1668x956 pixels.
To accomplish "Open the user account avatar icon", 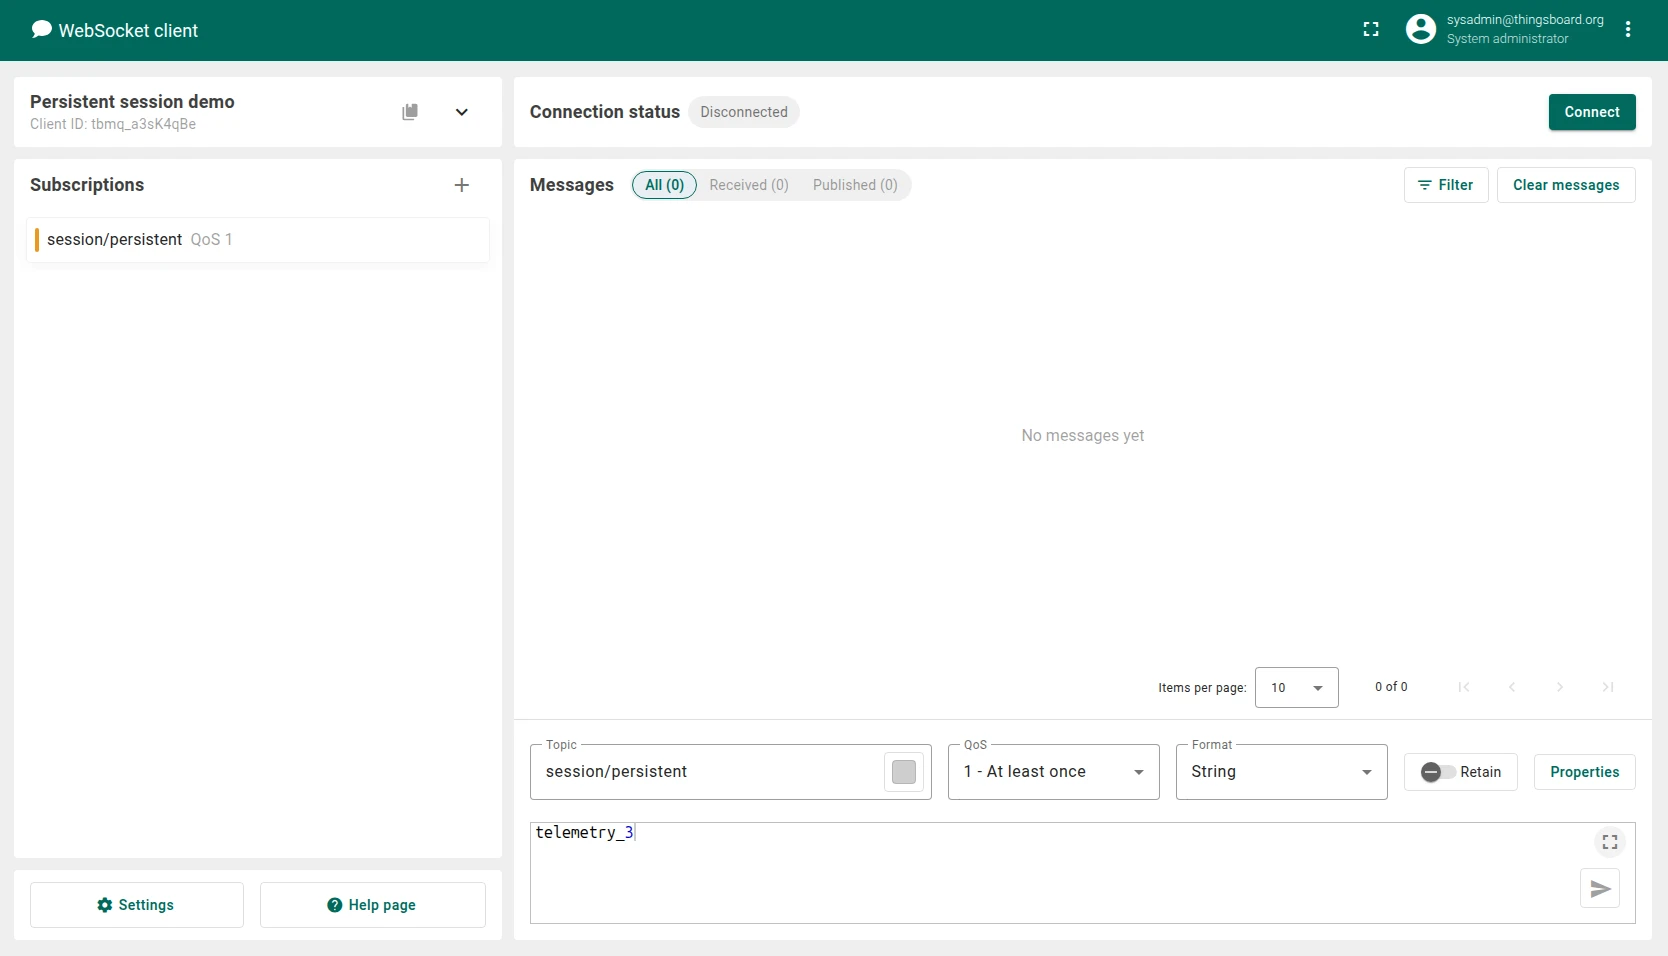I will click(x=1421, y=29).
